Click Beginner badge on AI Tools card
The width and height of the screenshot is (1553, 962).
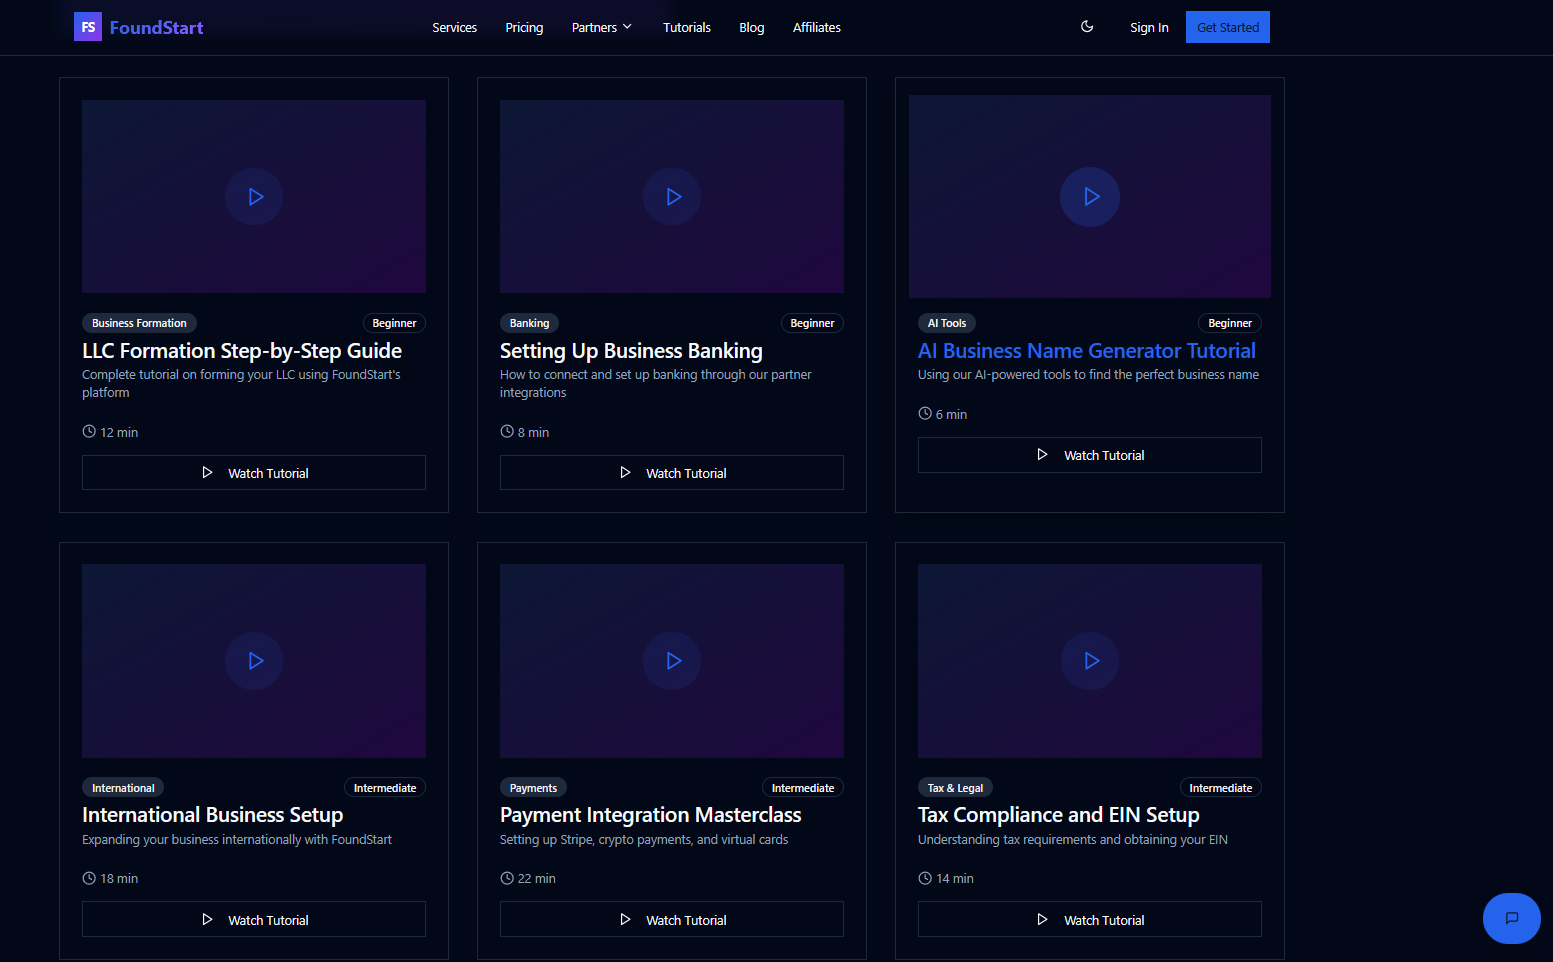tap(1230, 323)
